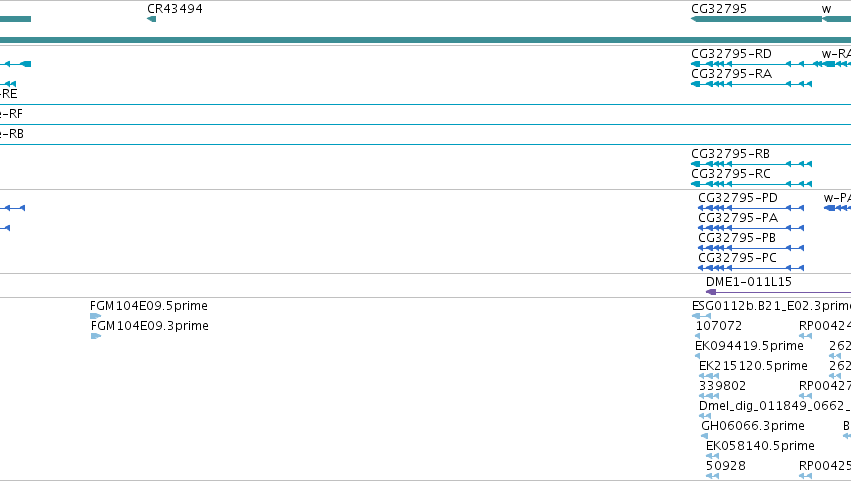Viewport: 851px width, 481px height.
Task: Click the e-RB transcript line
Action: pyautogui.click(x=426, y=144)
